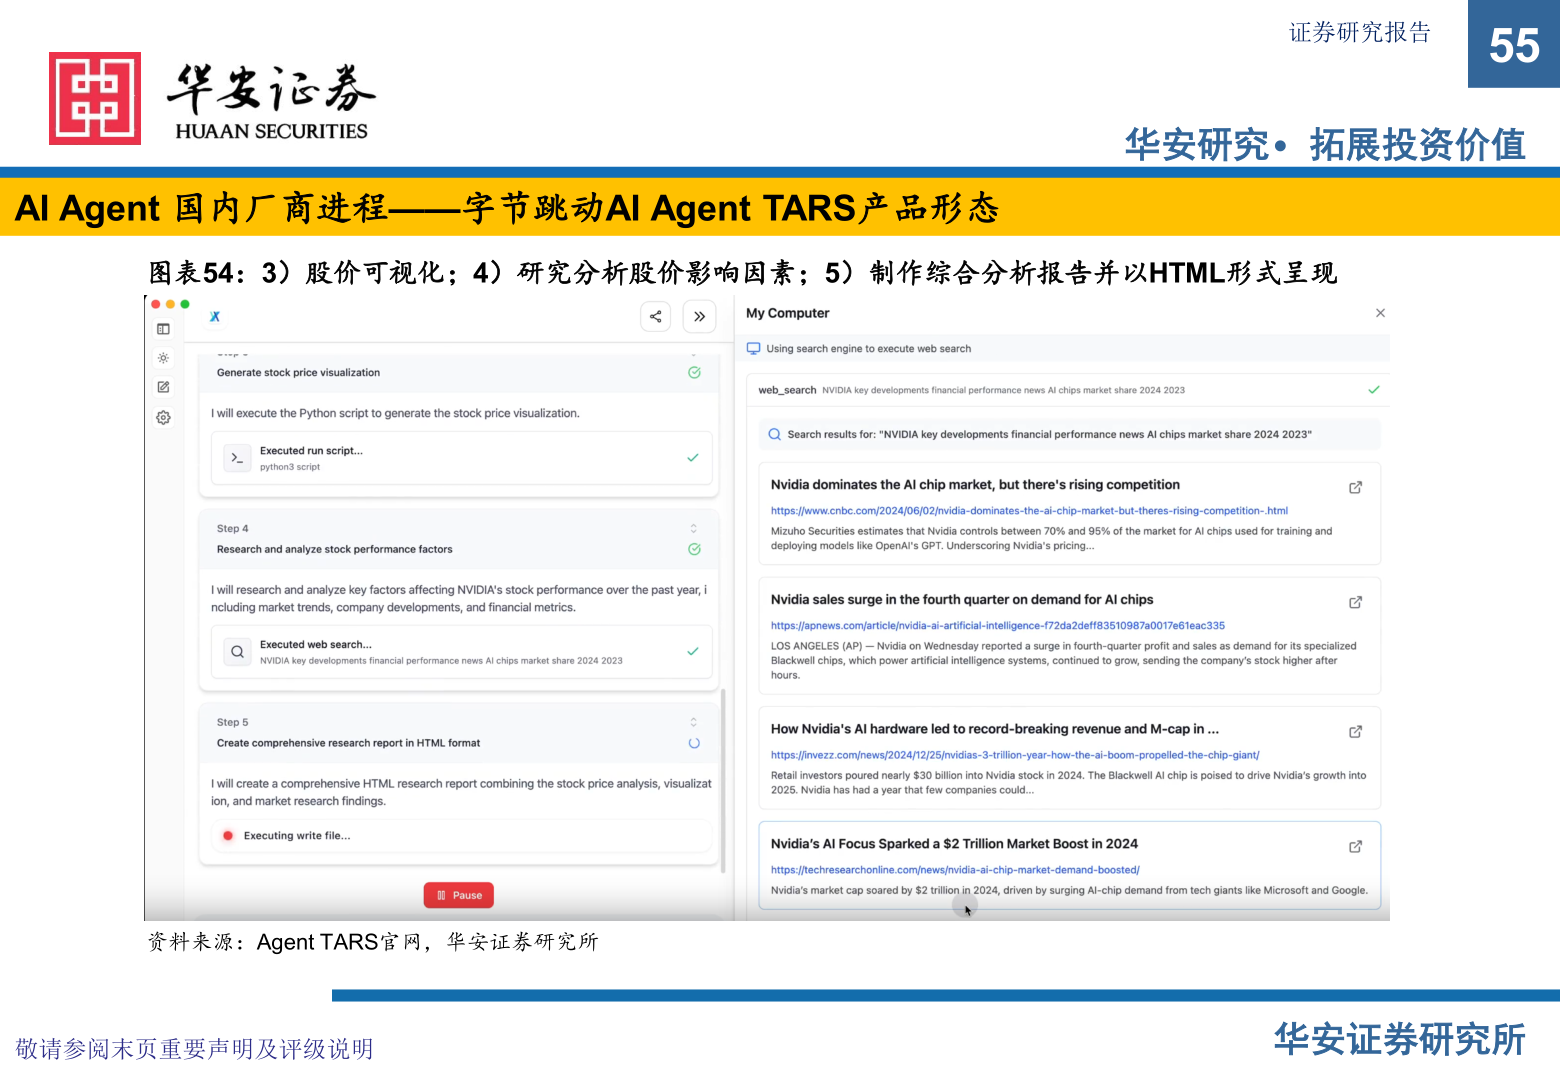This screenshot has width=1560, height=1080.
Task: Click the magnifier icon beside Search results for
Action: [774, 434]
